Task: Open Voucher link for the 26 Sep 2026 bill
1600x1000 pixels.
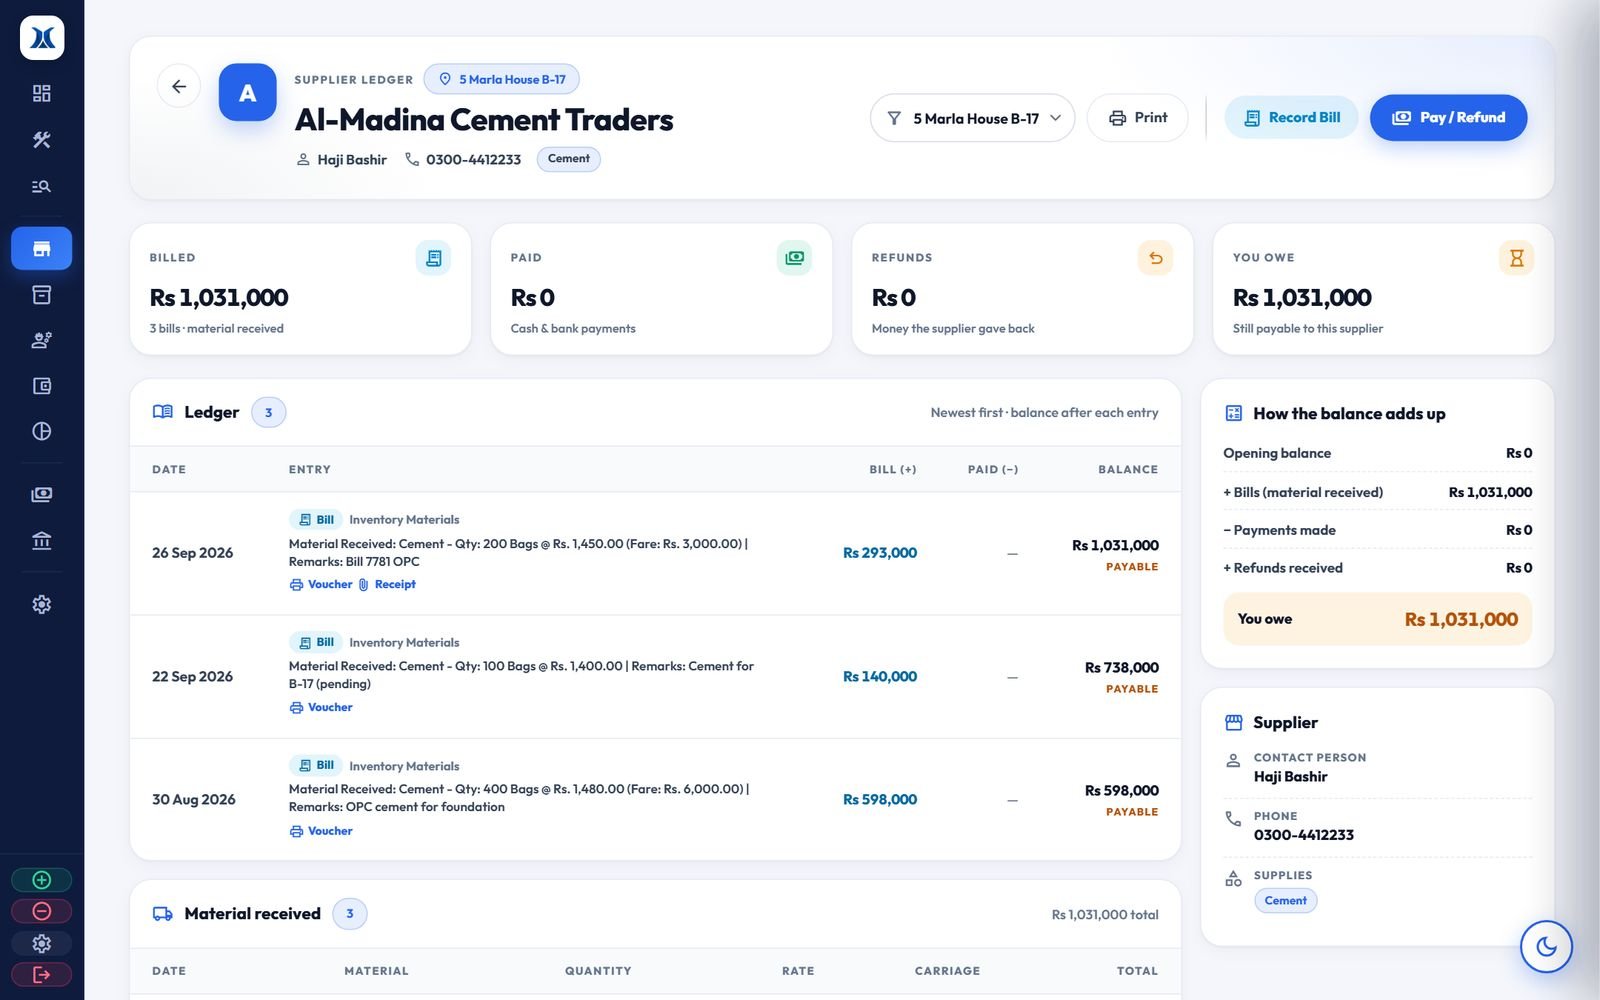Action: click(x=321, y=585)
